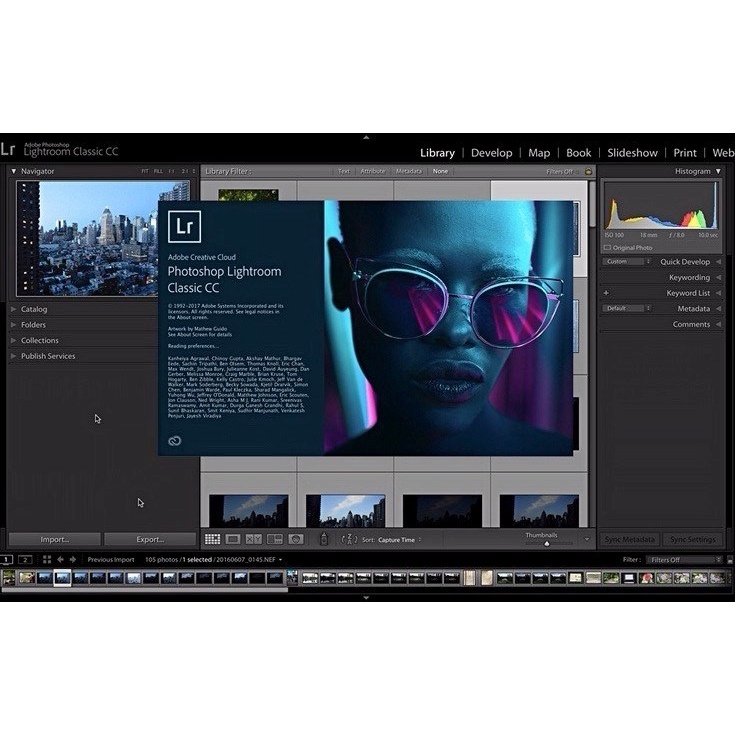This screenshot has height=735, width=735.
Task: Set Navigator zoom to 2:1
Action: coord(185,172)
